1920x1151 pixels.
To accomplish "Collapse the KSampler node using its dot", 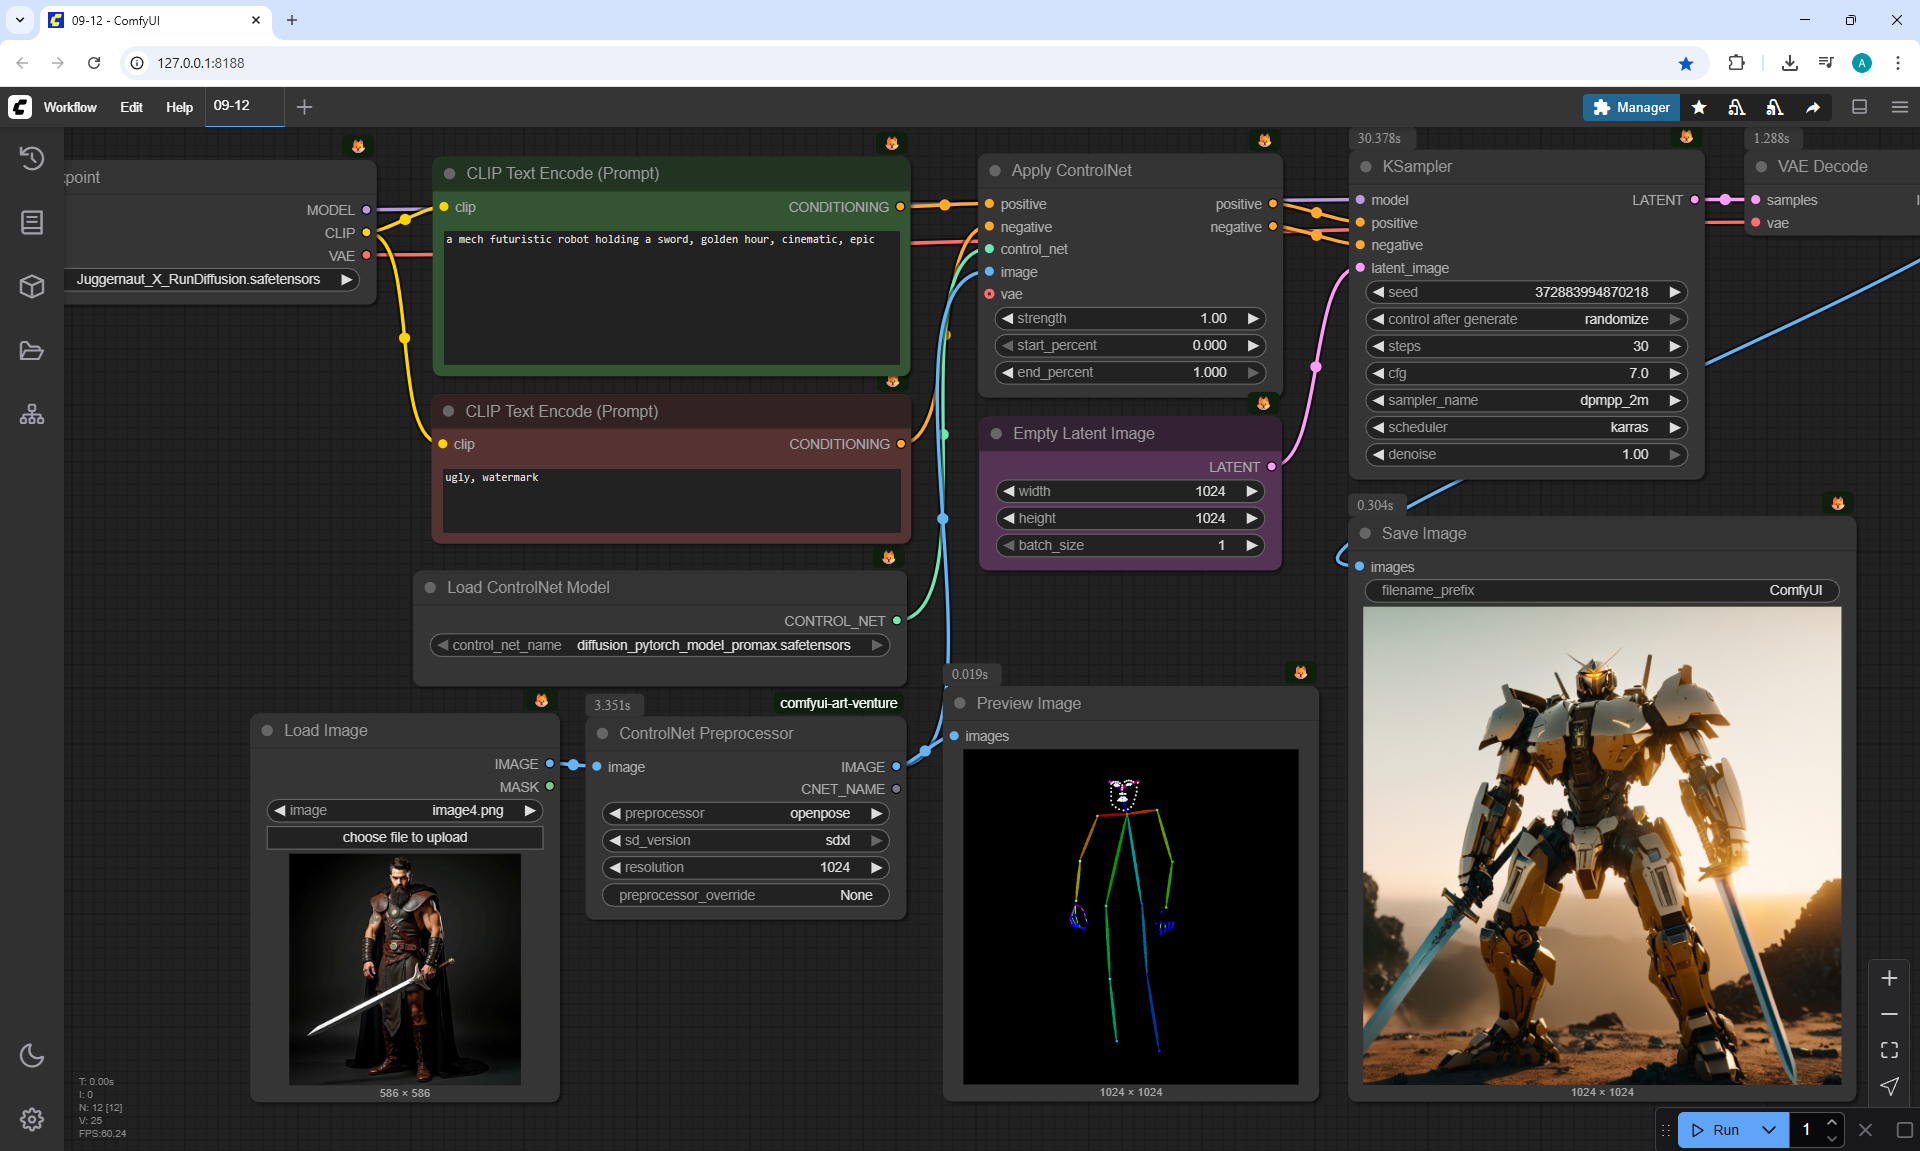I will coord(1366,167).
